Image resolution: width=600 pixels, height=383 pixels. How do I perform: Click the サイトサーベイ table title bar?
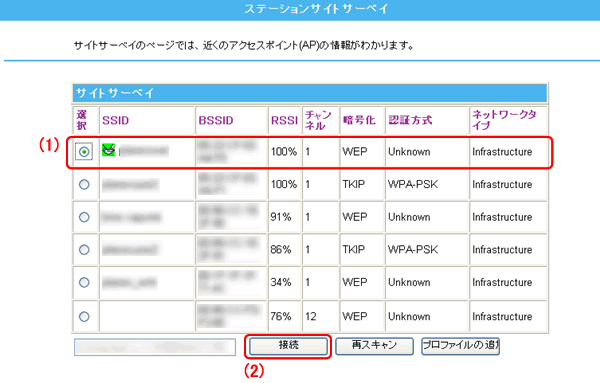[310, 93]
